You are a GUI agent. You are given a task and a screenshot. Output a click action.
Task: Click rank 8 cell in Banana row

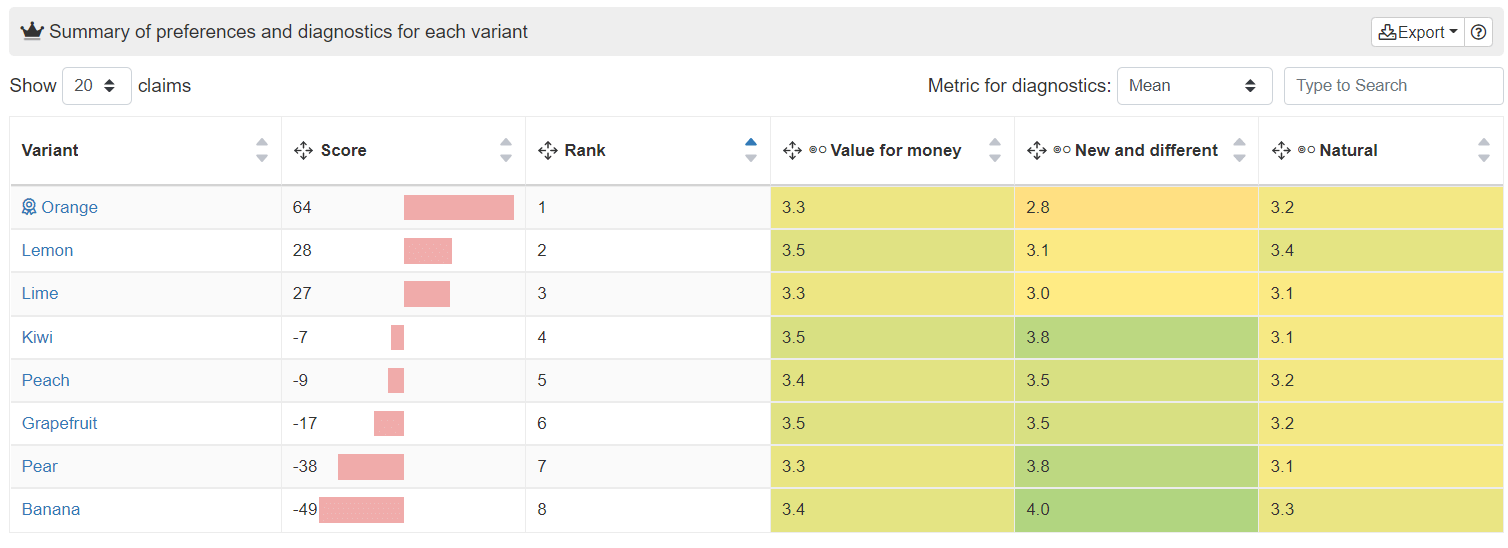pos(648,509)
